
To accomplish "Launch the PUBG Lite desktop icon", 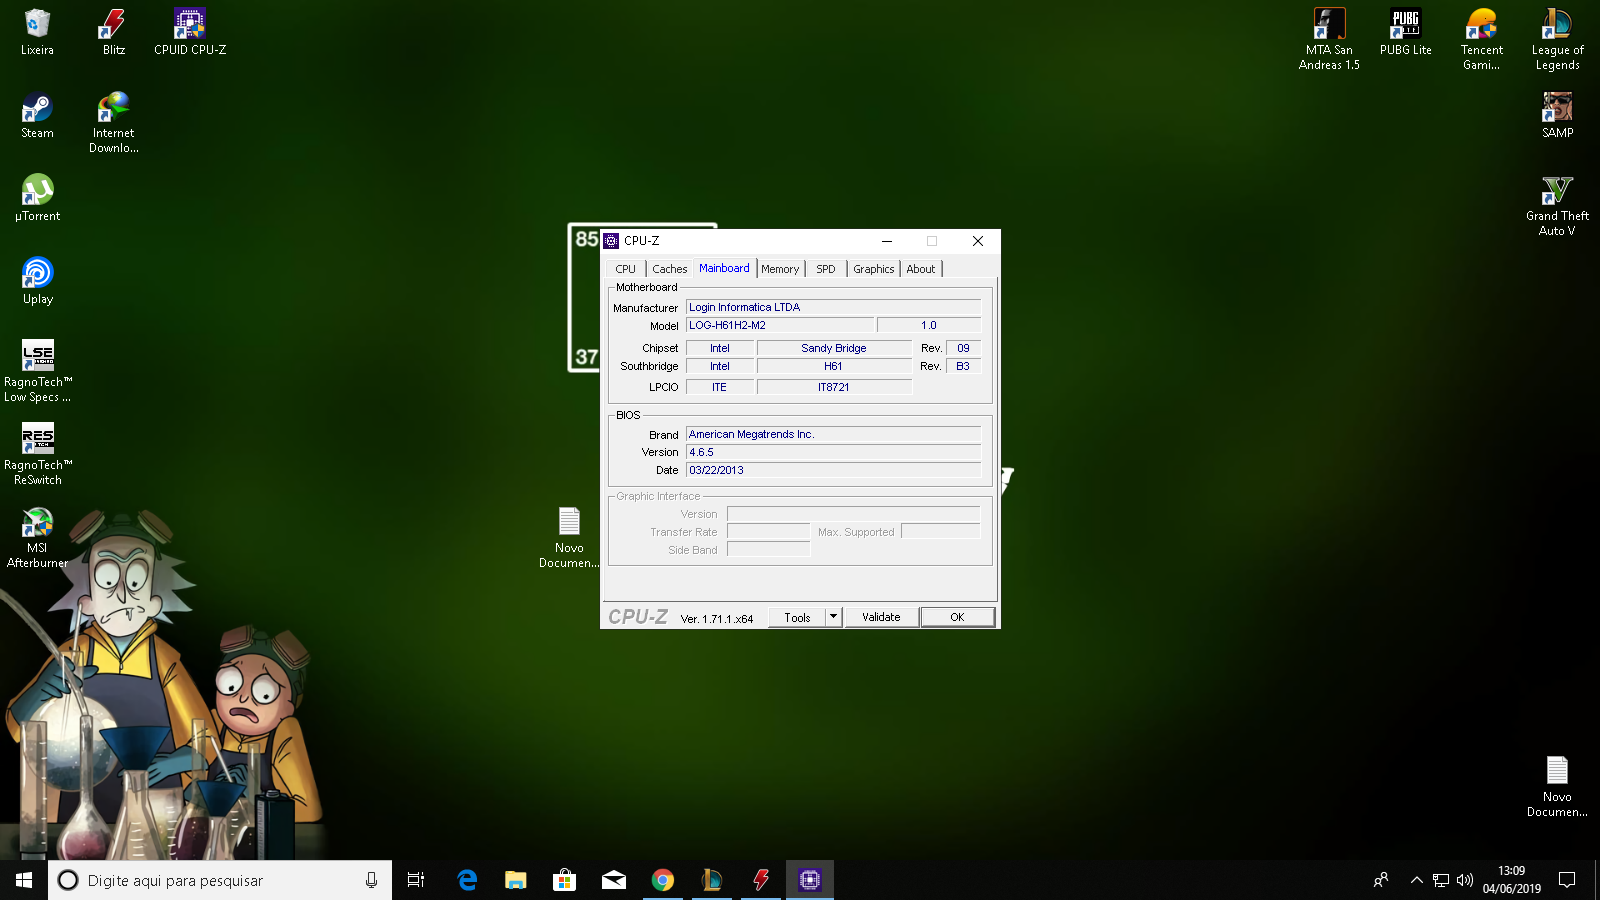I will click(x=1405, y=32).
